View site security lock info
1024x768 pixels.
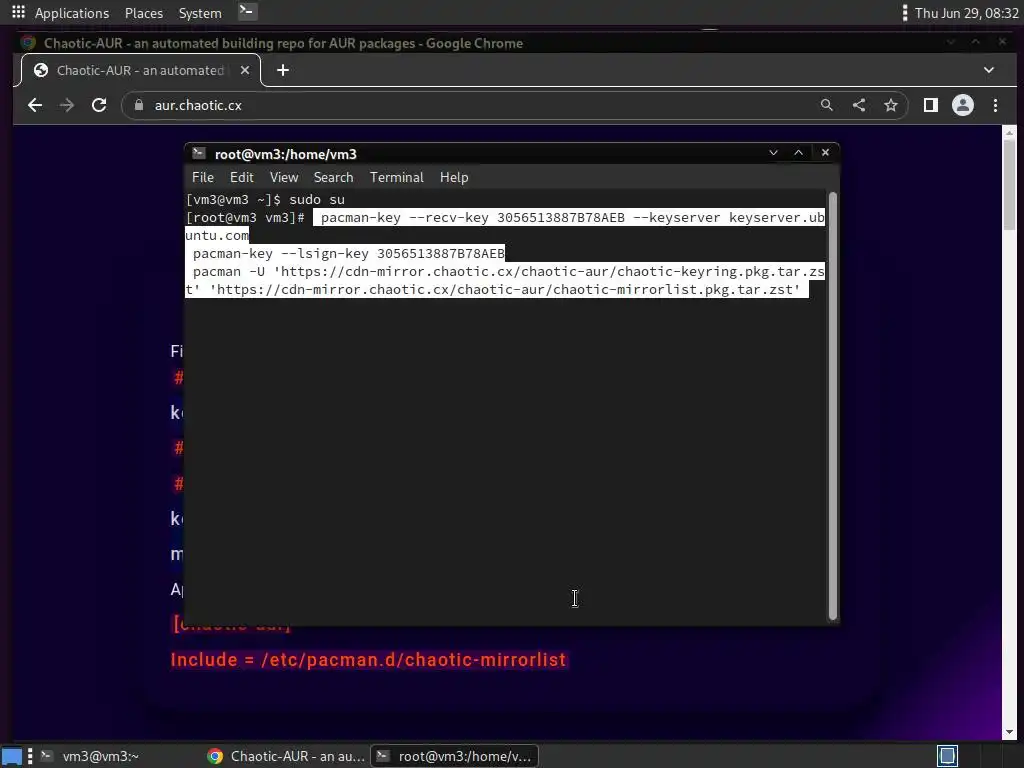pyautogui.click(x=138, y=105)
